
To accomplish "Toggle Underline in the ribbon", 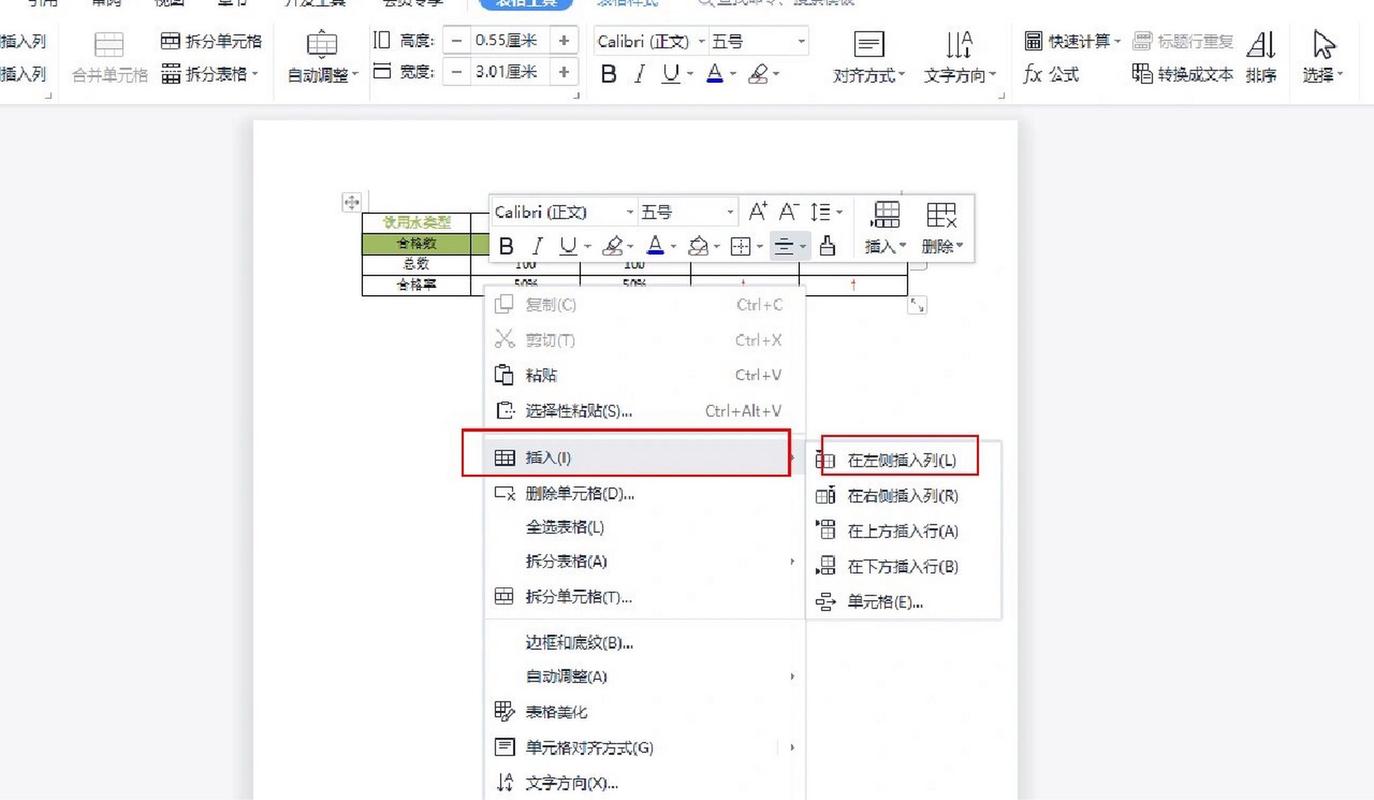I will 670,75.
